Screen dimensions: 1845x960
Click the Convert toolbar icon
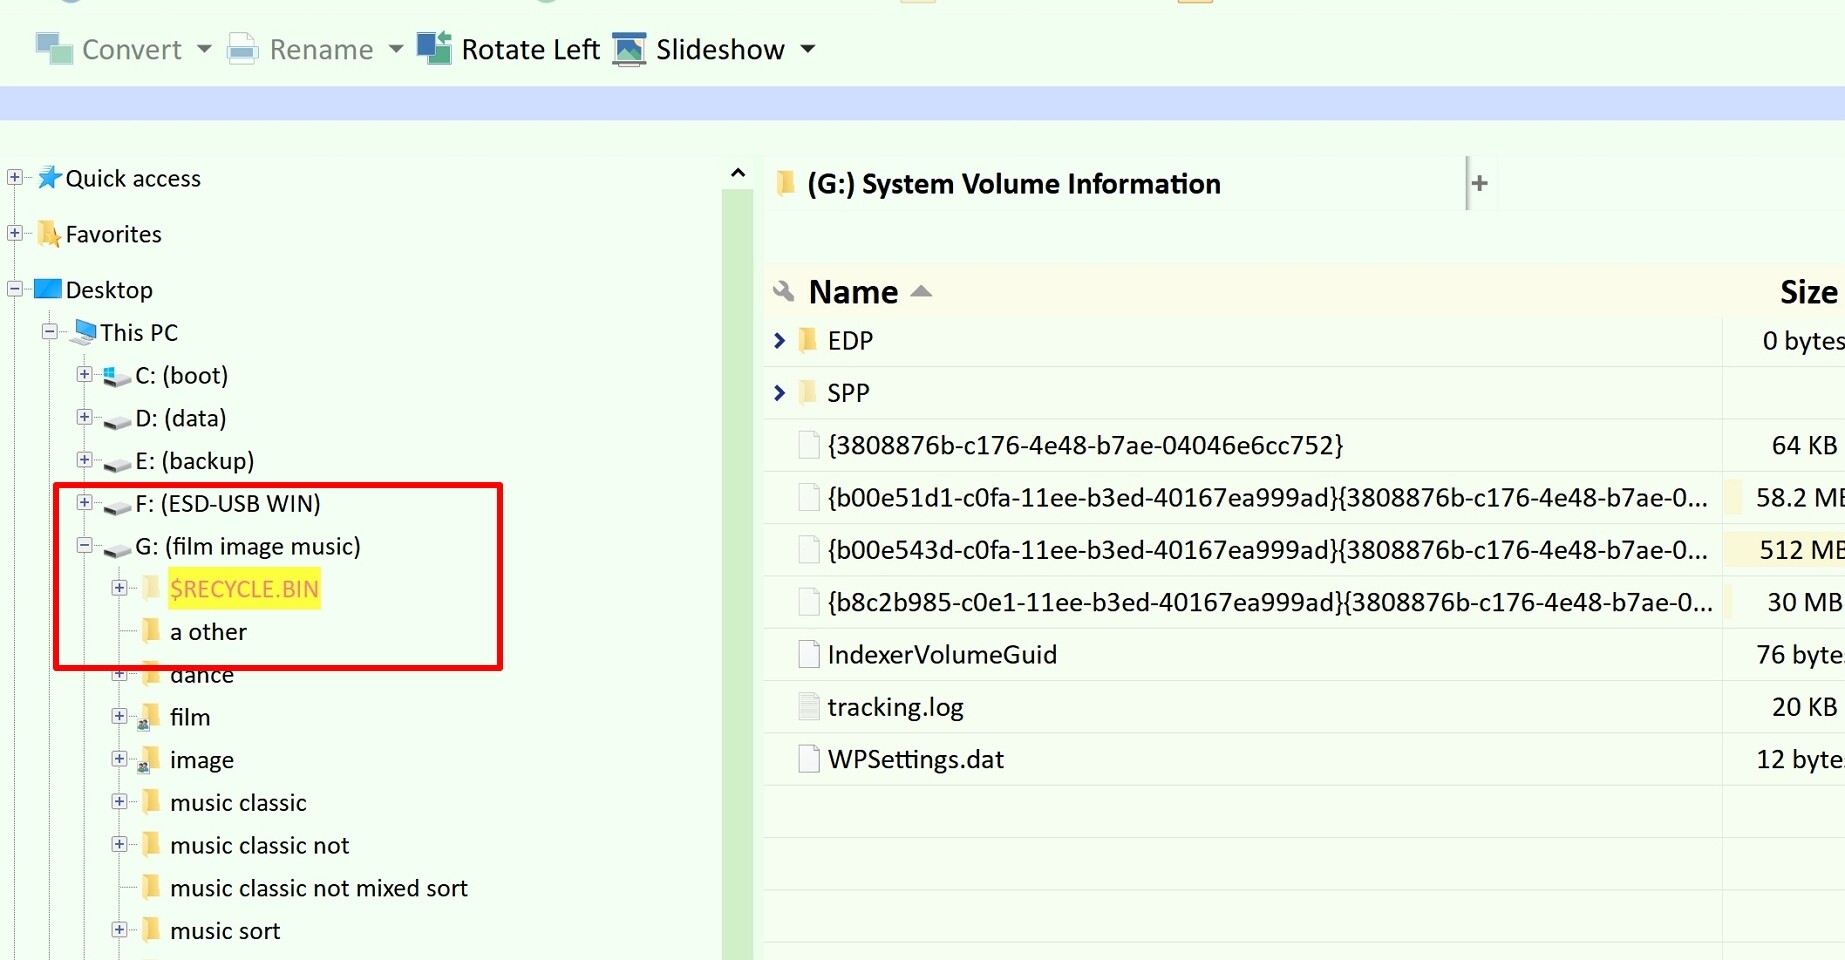tap(54, 49)
